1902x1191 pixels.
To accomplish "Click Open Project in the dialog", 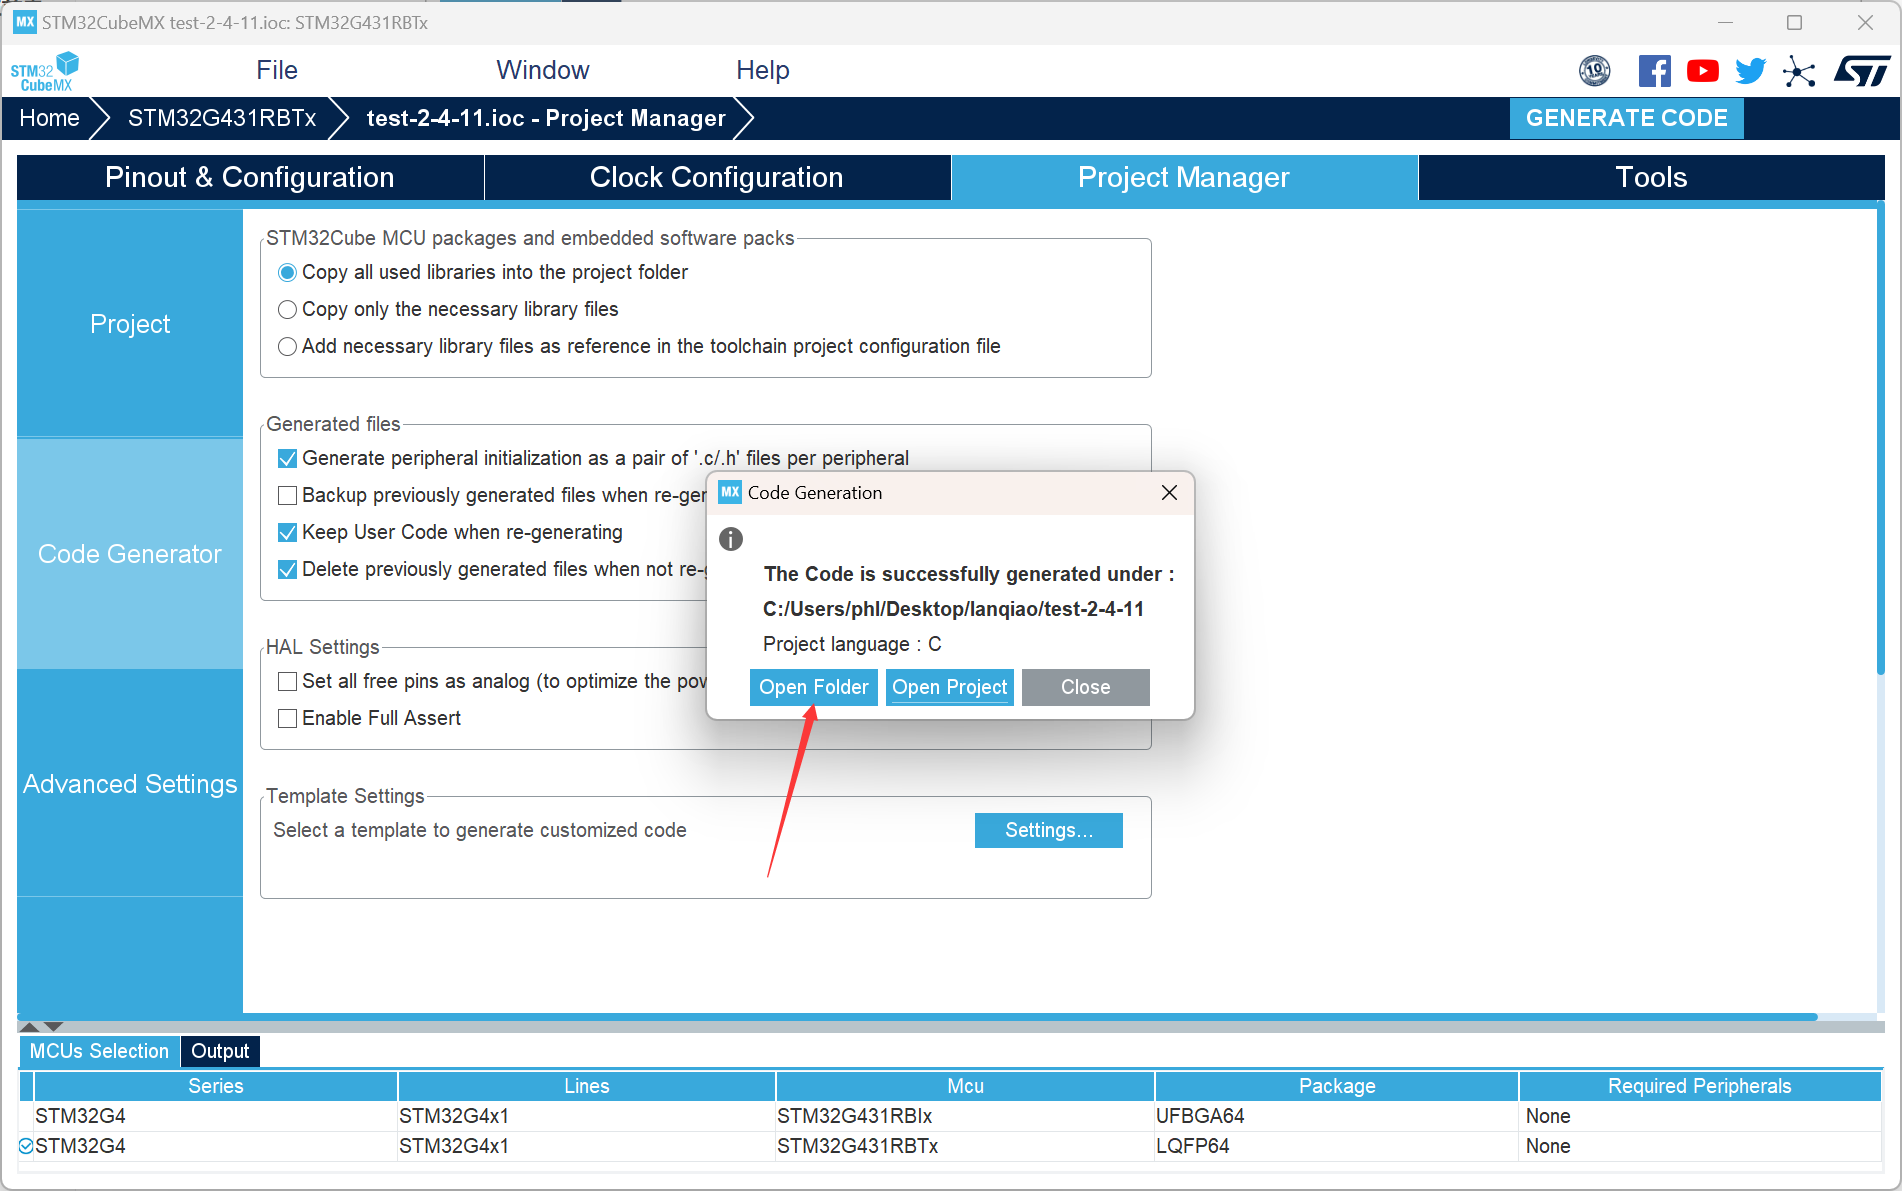I will coord(950,687).
